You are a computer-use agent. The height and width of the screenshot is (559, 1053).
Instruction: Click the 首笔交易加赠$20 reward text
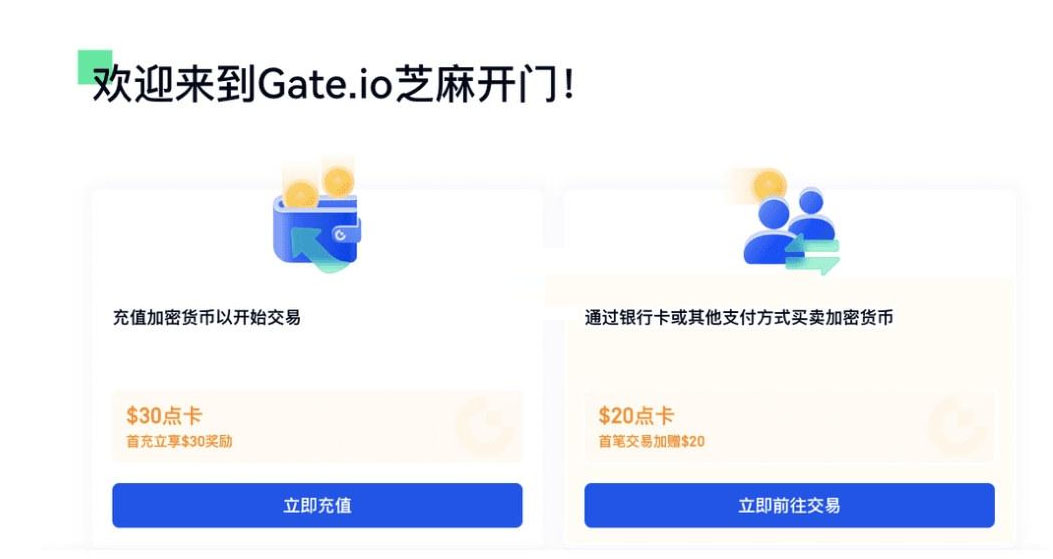tap(651, 441)
